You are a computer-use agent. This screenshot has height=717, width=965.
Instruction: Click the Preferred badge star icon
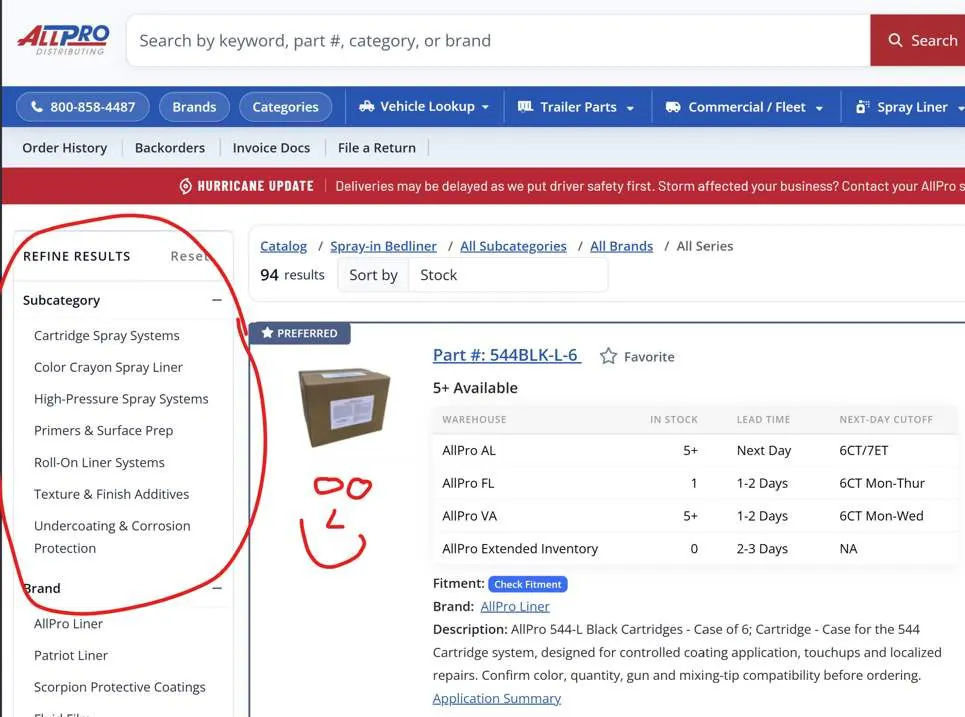[x=267, y=332]
